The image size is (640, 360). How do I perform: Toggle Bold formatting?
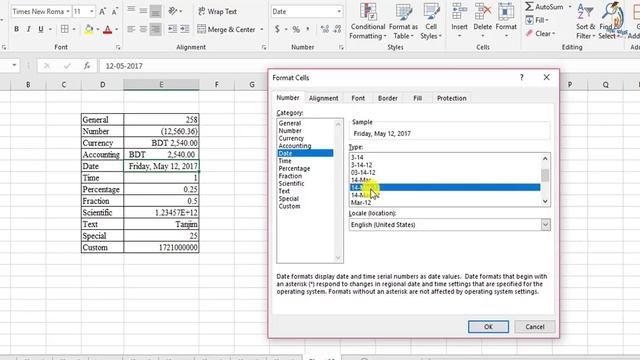[16, 29]
